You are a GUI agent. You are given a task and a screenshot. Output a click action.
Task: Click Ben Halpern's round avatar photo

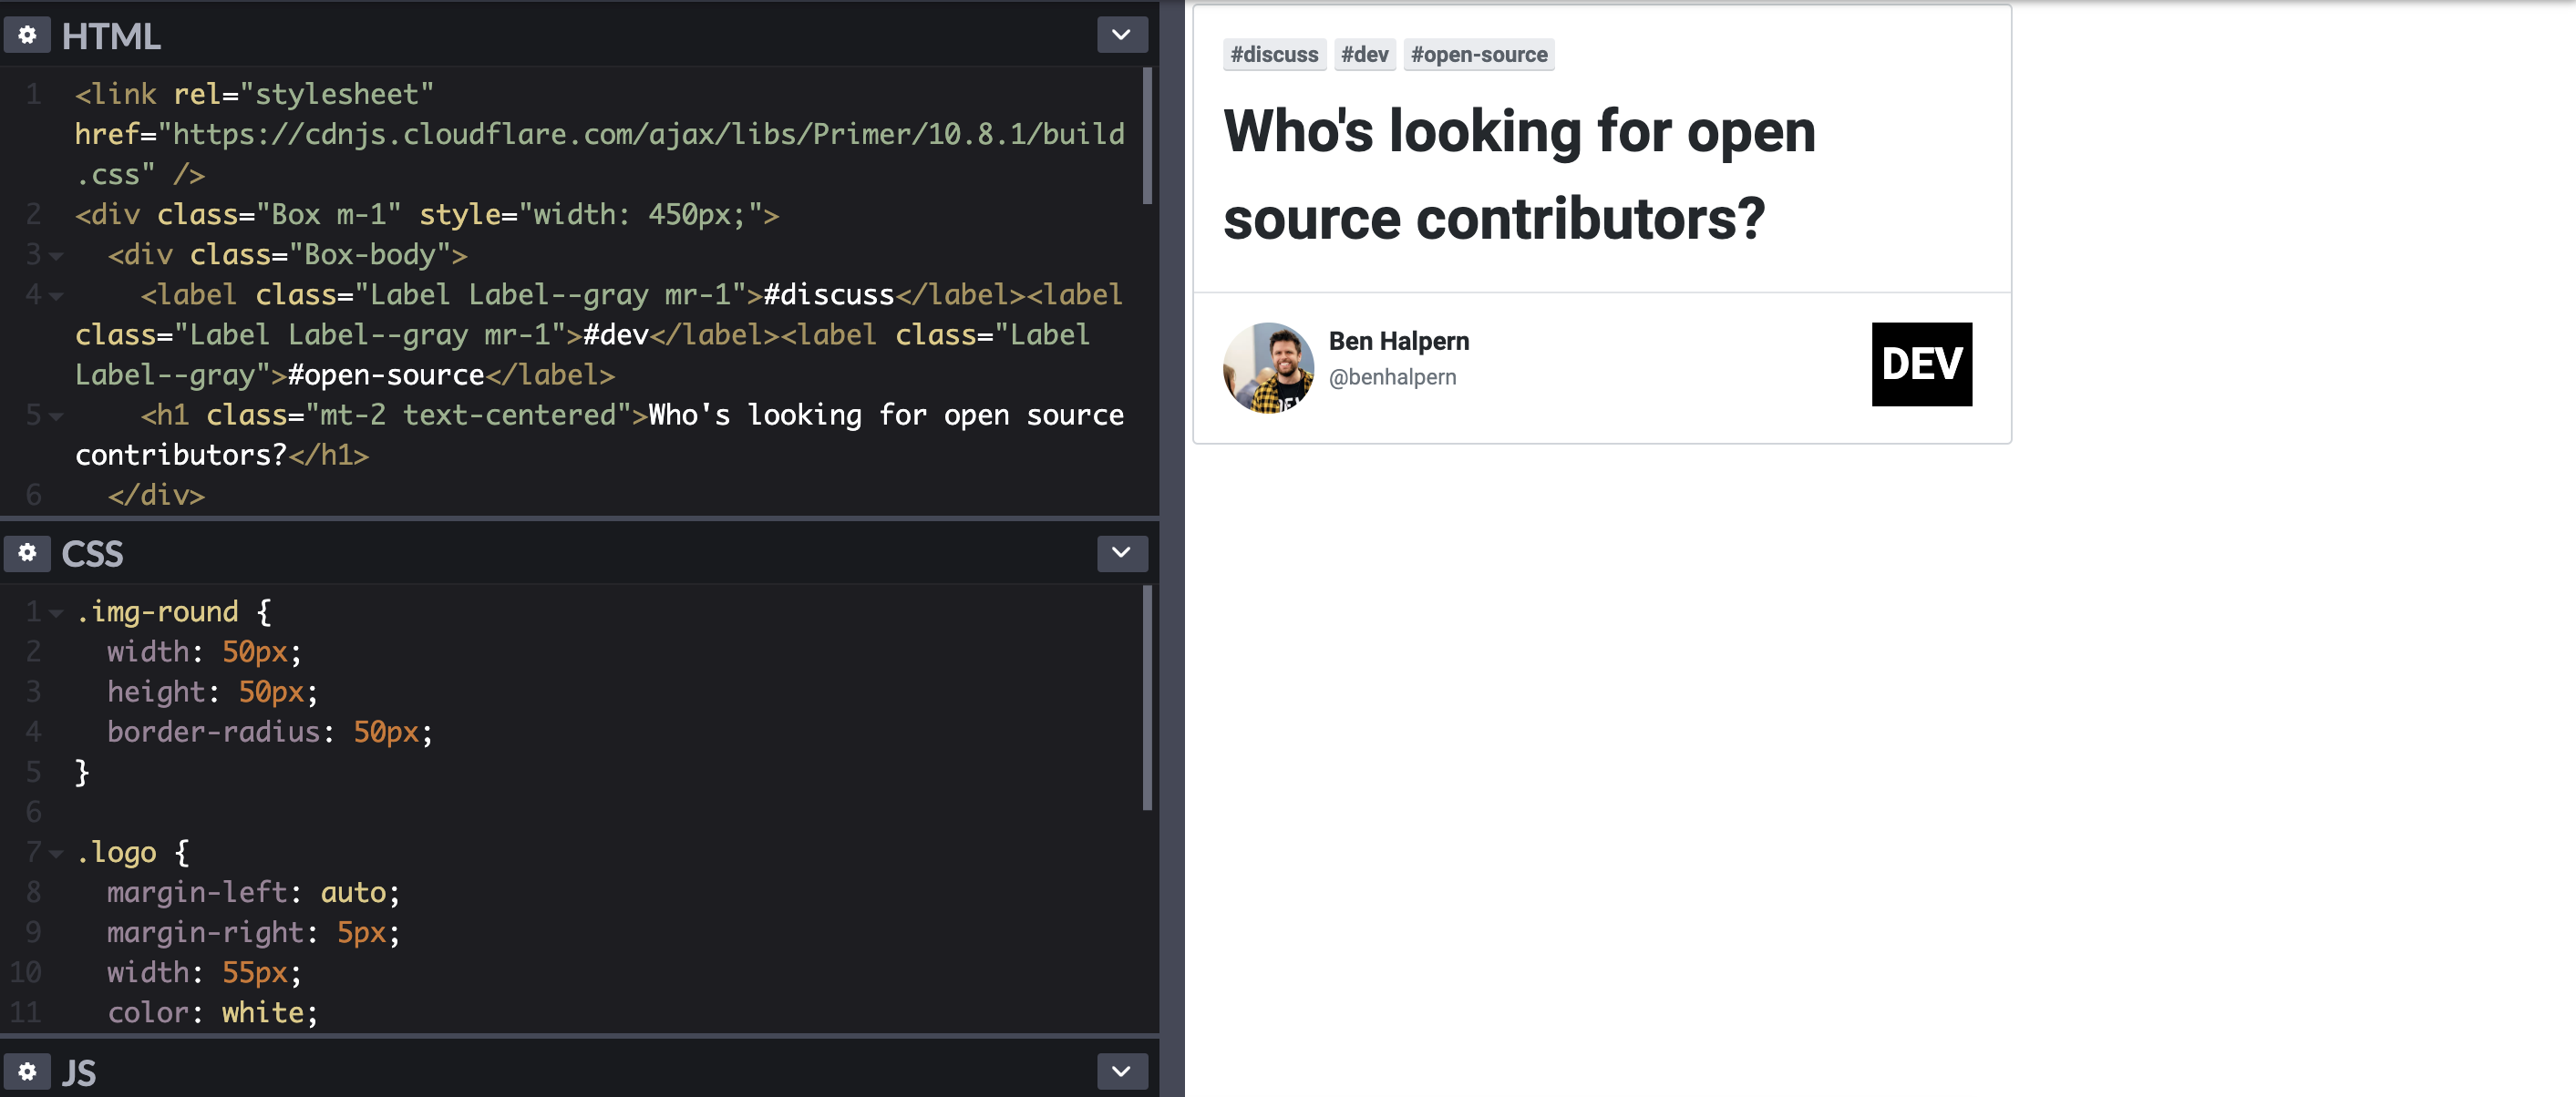tap(1268, 367)
